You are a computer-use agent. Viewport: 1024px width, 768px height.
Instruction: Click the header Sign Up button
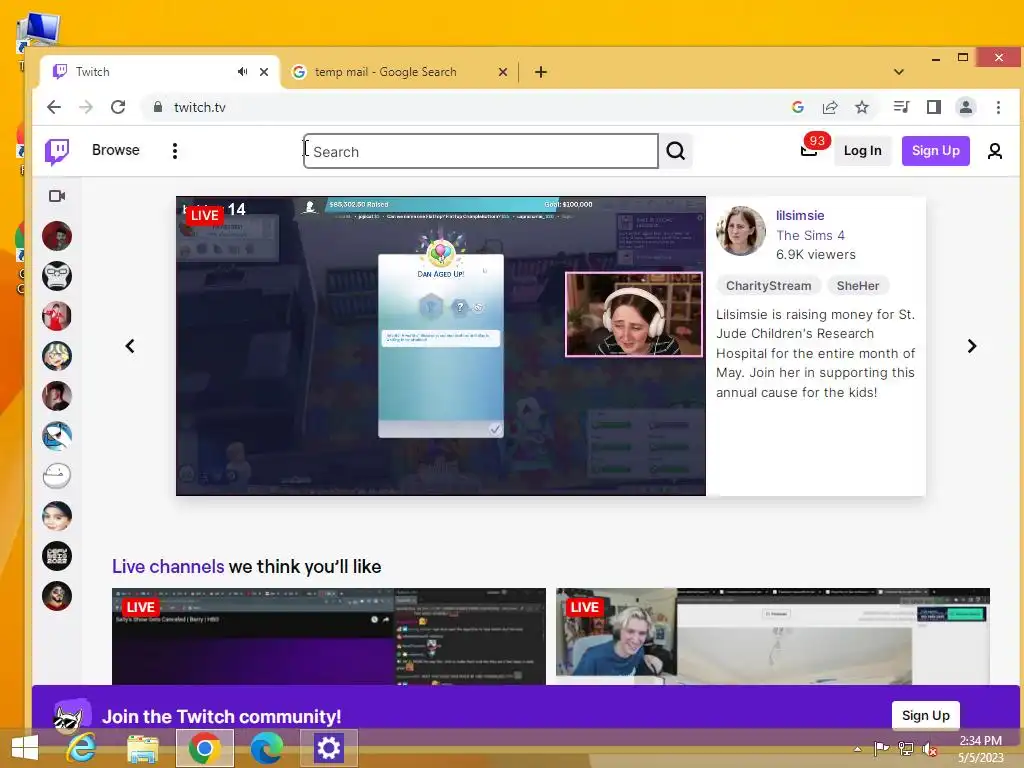(935, 151)
